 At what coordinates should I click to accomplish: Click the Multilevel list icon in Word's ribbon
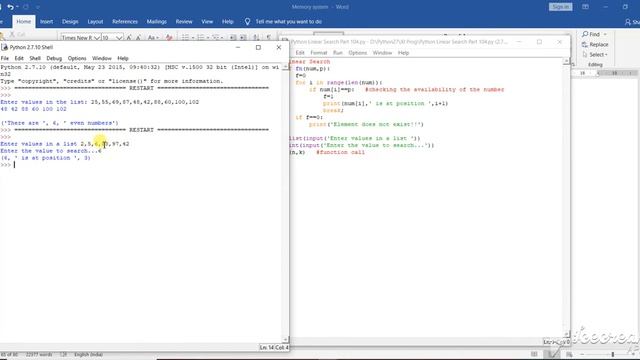pos(216,38)
